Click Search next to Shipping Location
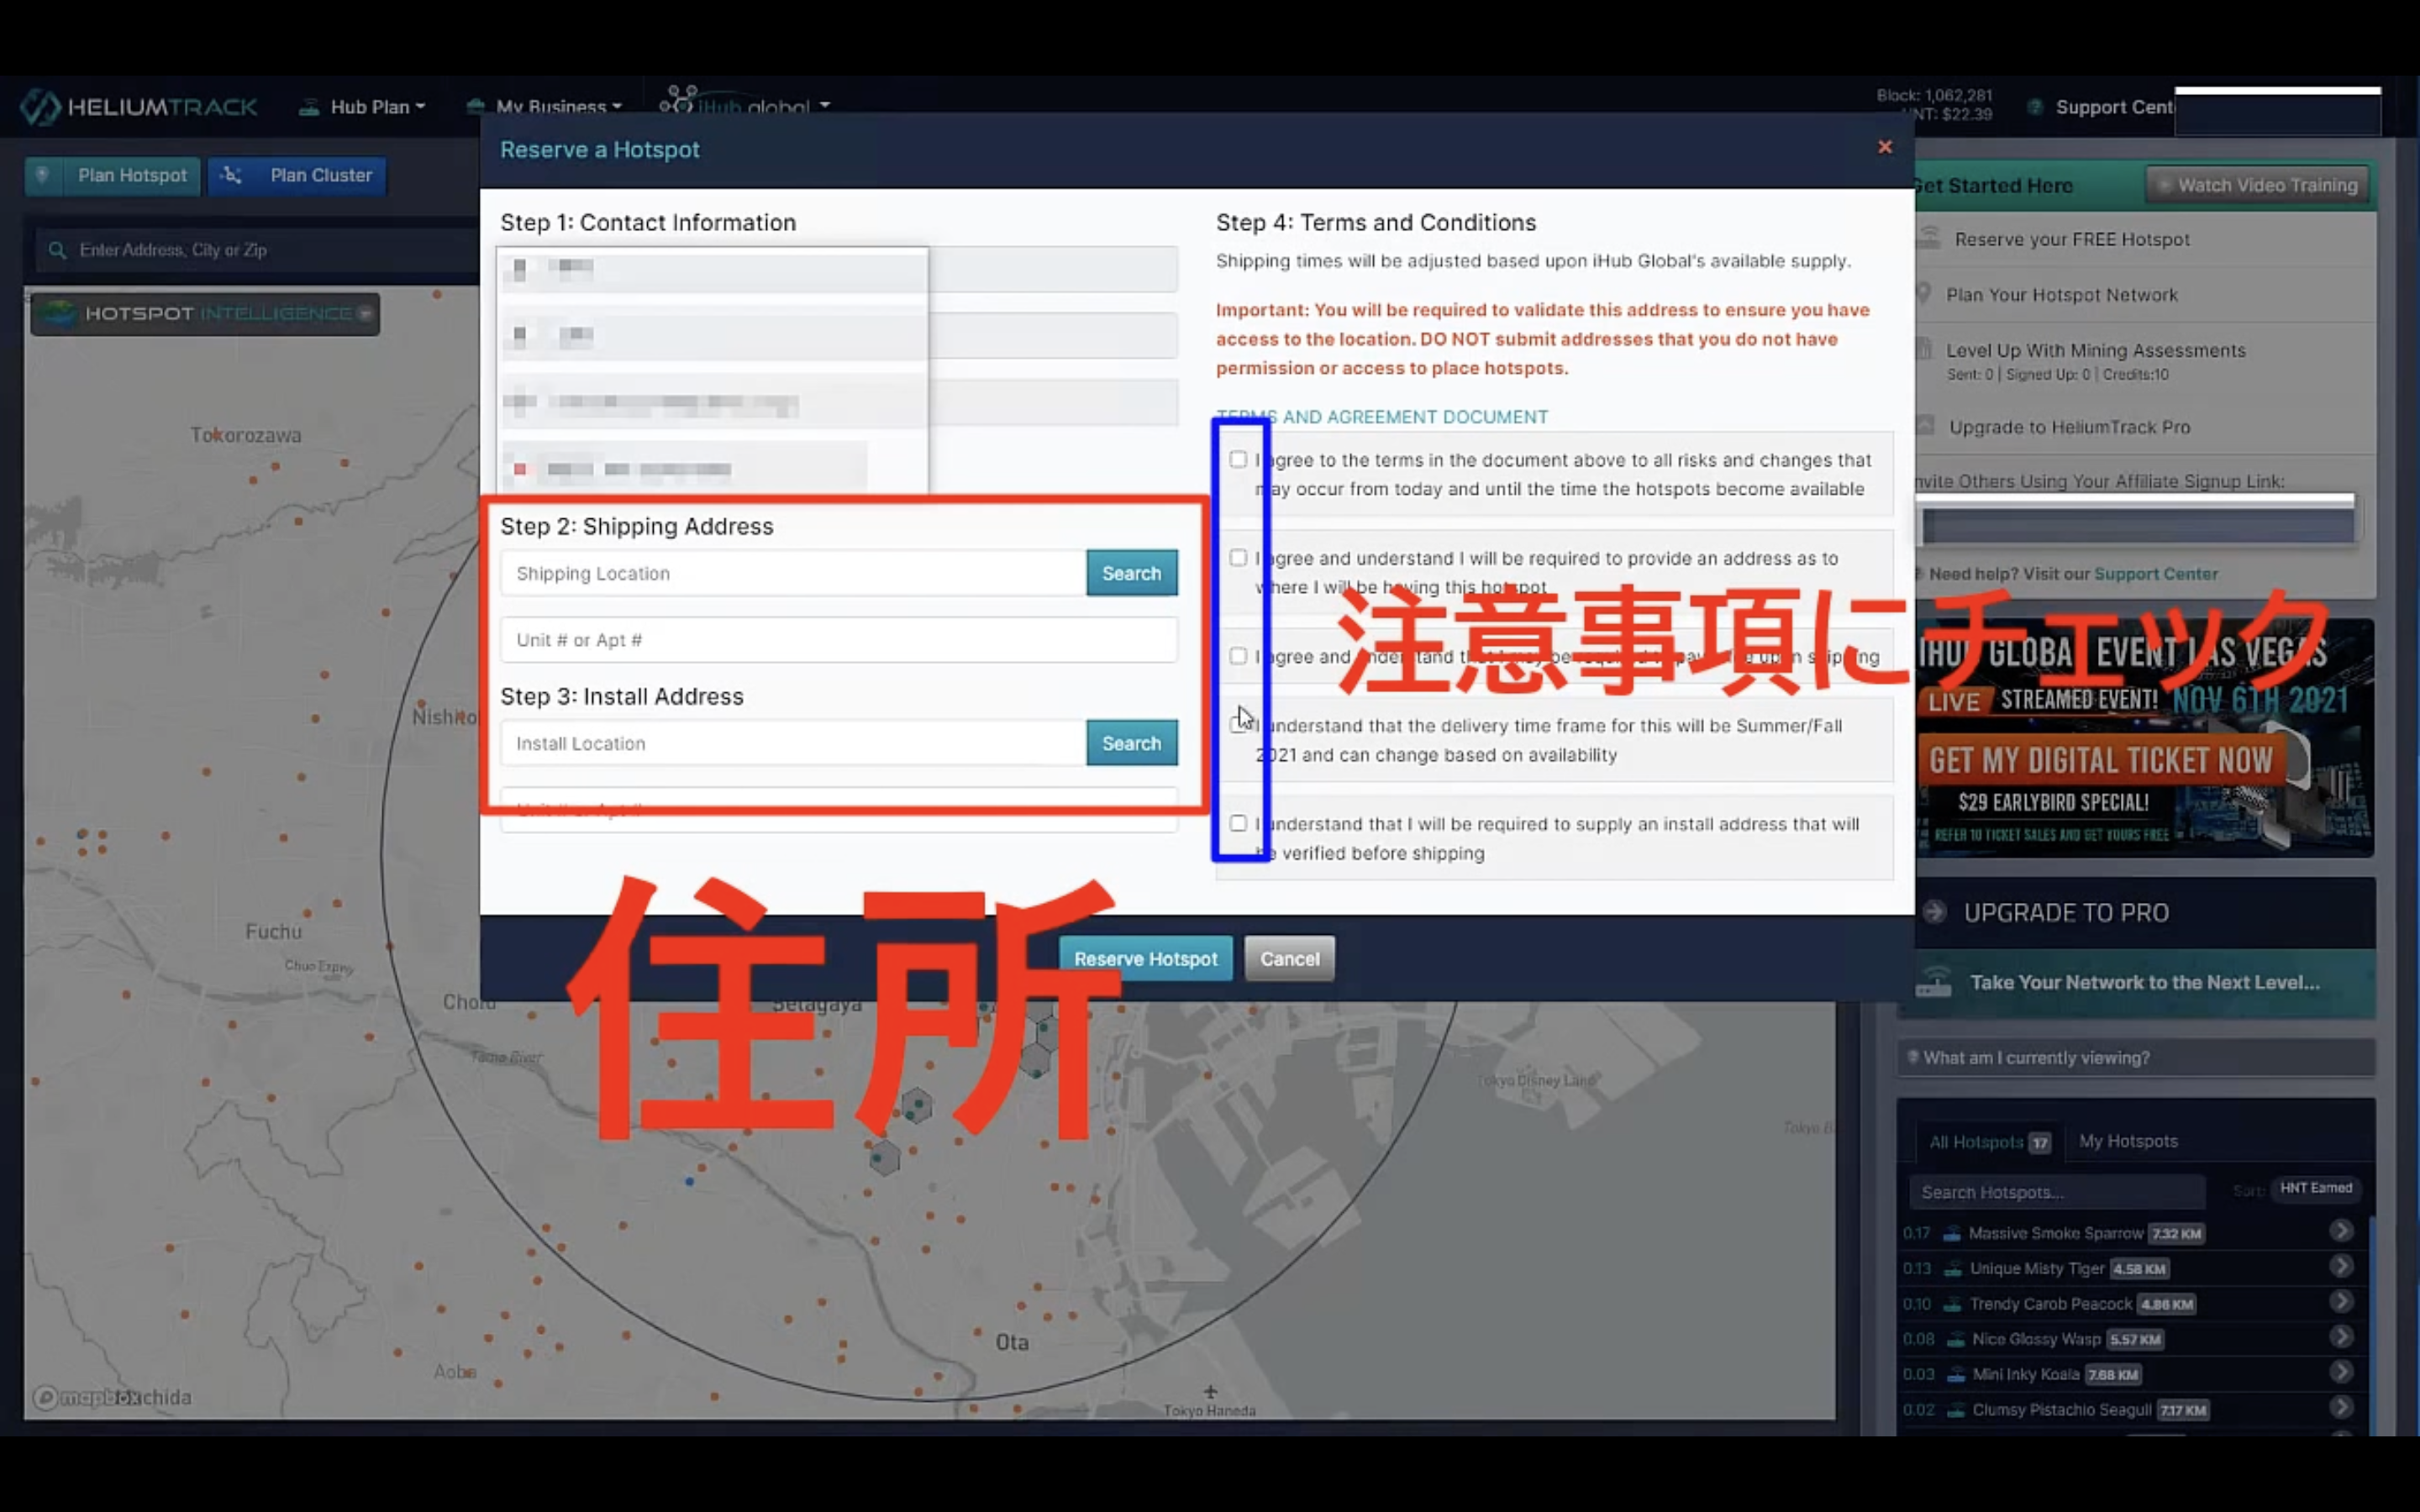Image resolution: width=2420 pixels, height=1512 pixels. coord(1132,573)
